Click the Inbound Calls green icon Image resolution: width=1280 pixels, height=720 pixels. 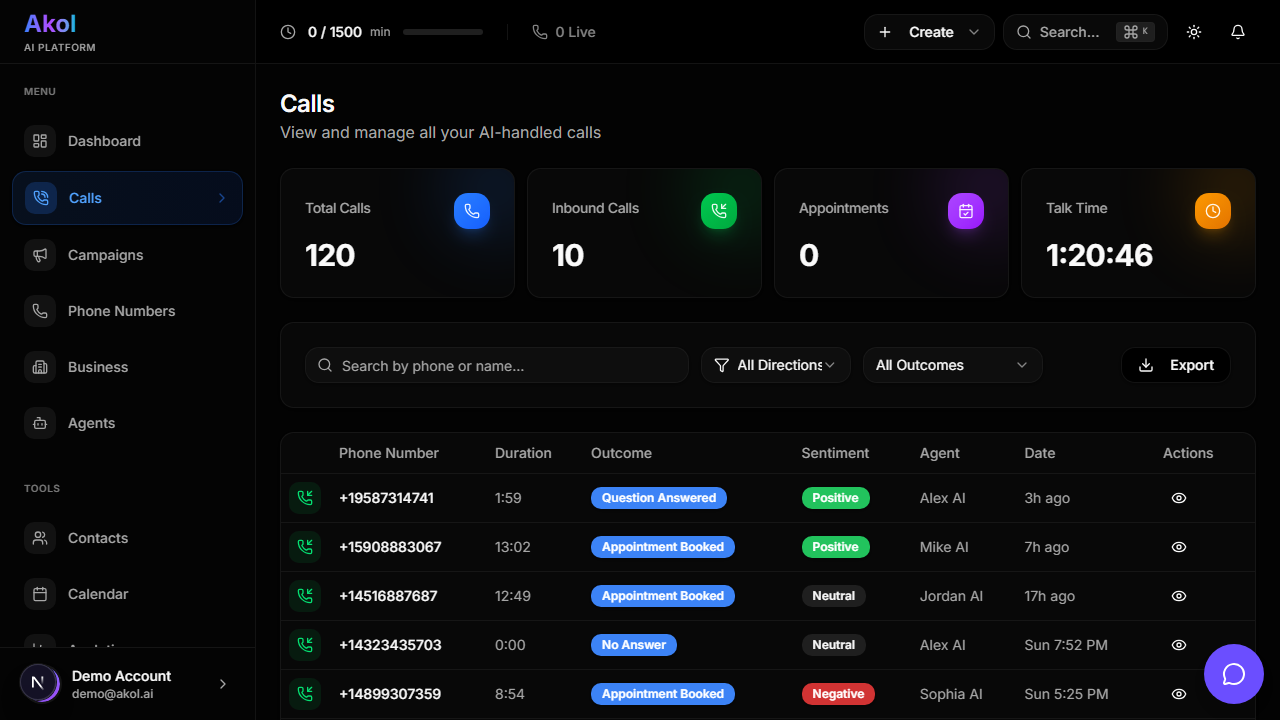point(718,211)
